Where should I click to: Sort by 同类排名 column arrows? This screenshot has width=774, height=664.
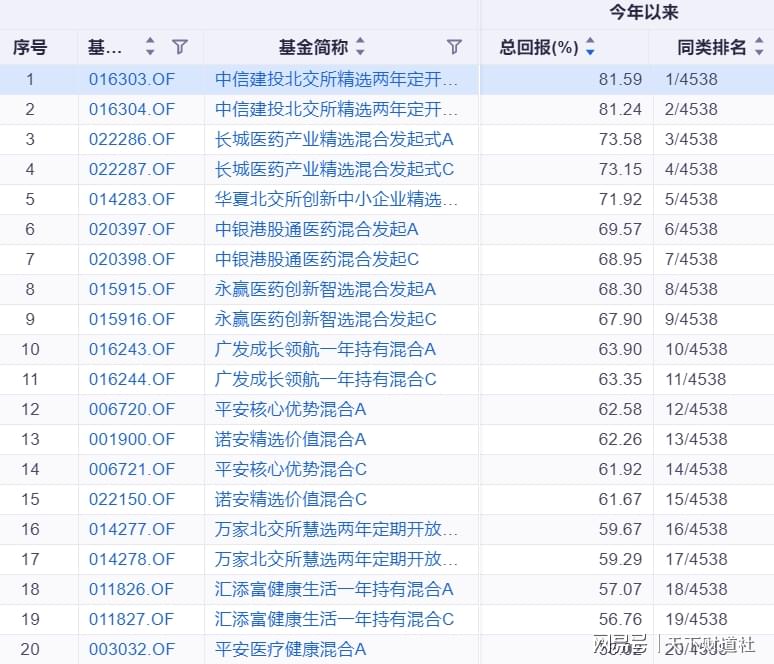[759, 46]
